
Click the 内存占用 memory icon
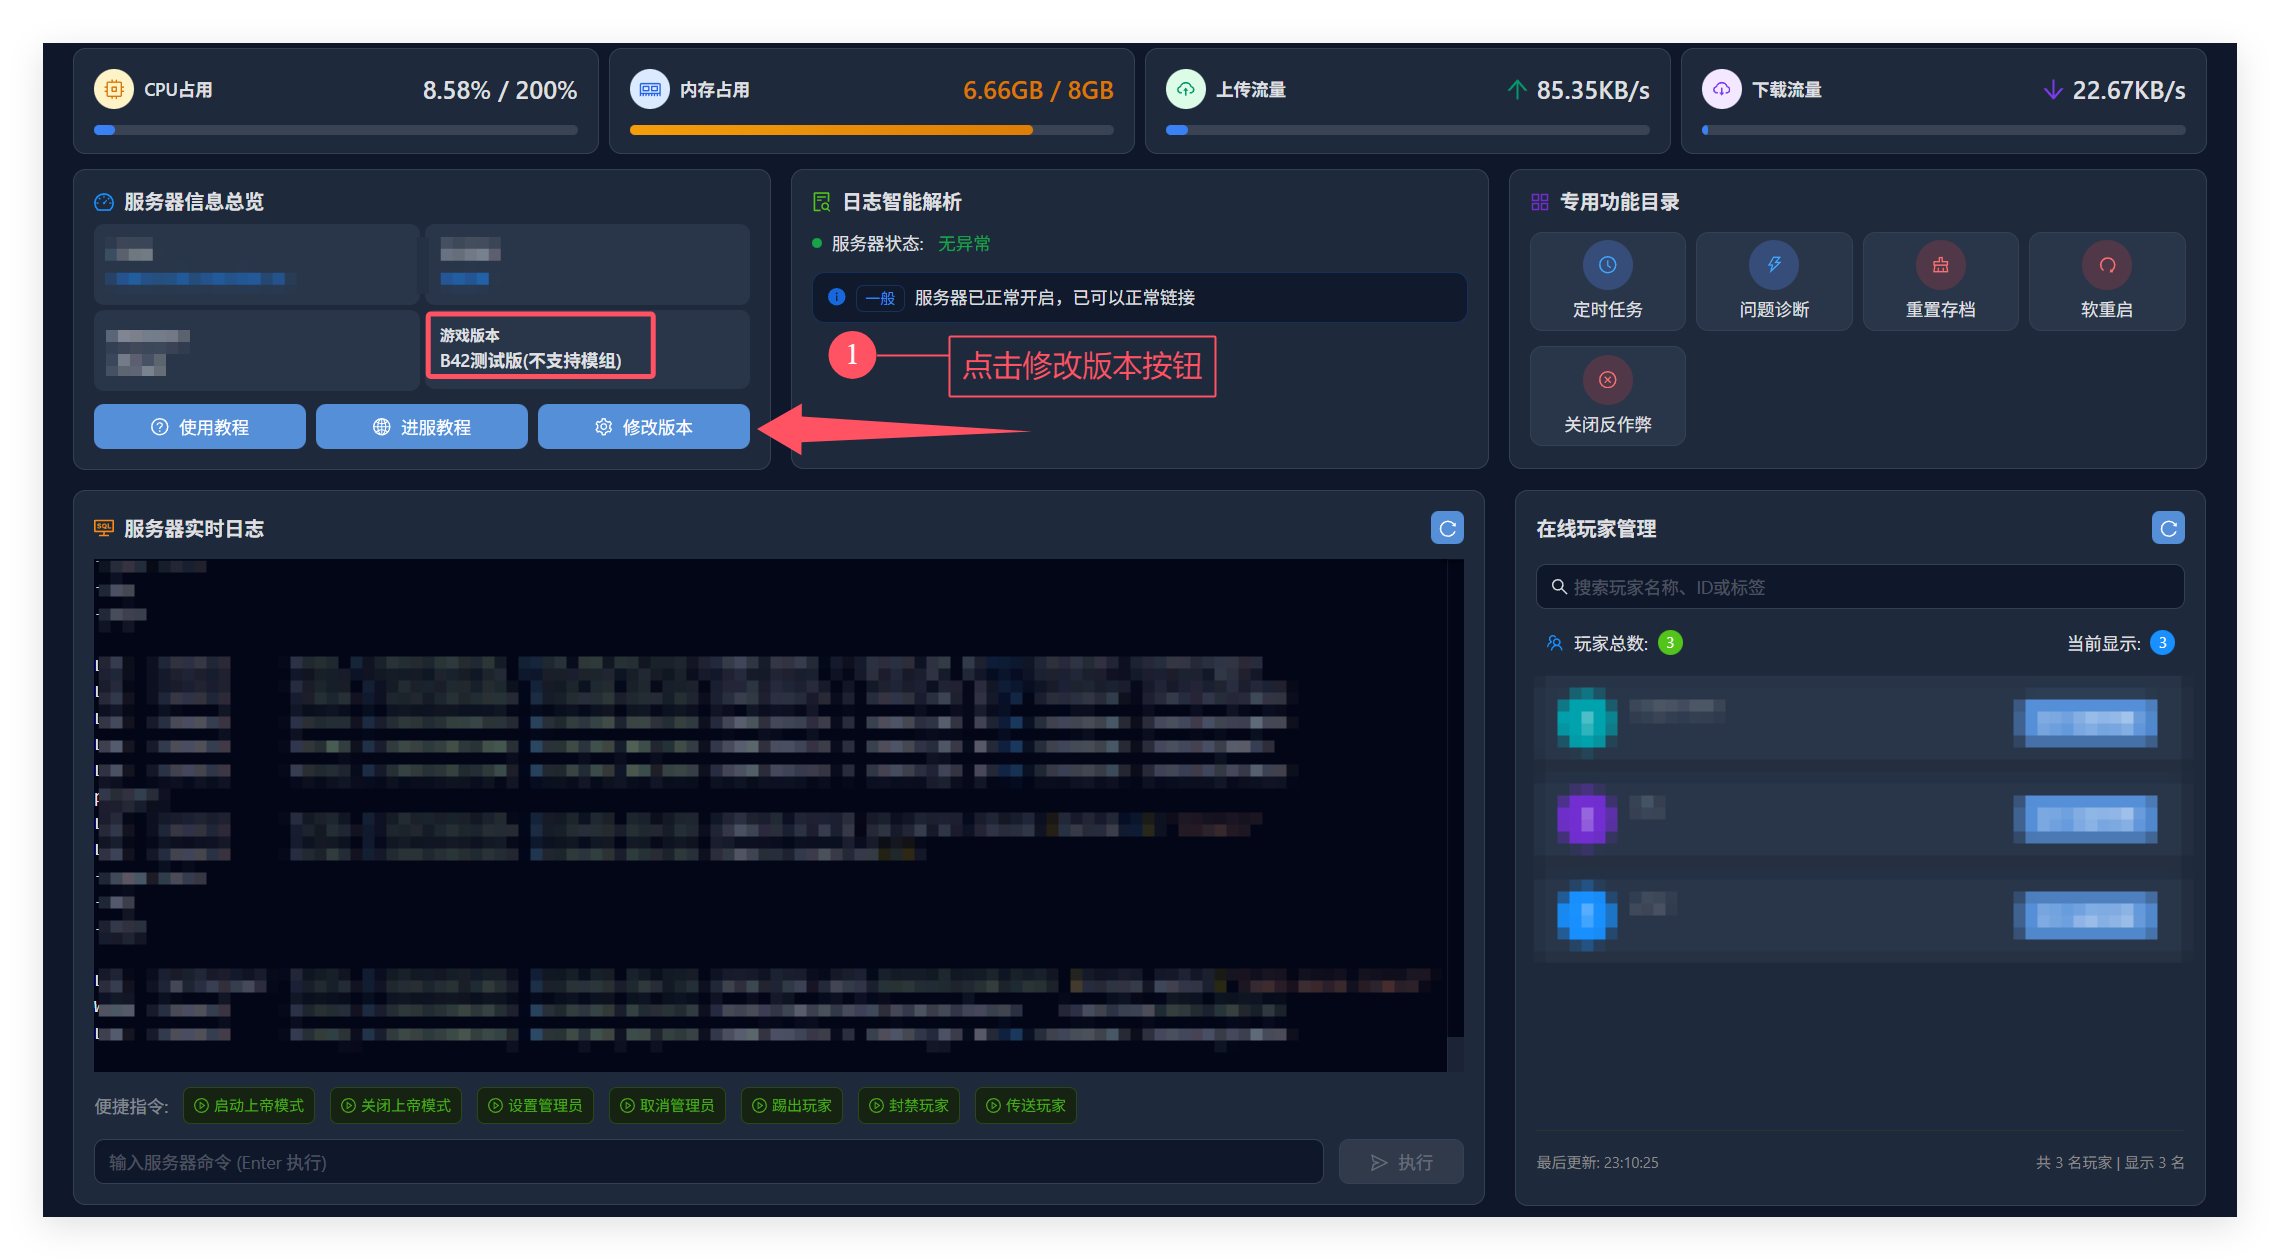pyautogui.click(x=650, y=89)
